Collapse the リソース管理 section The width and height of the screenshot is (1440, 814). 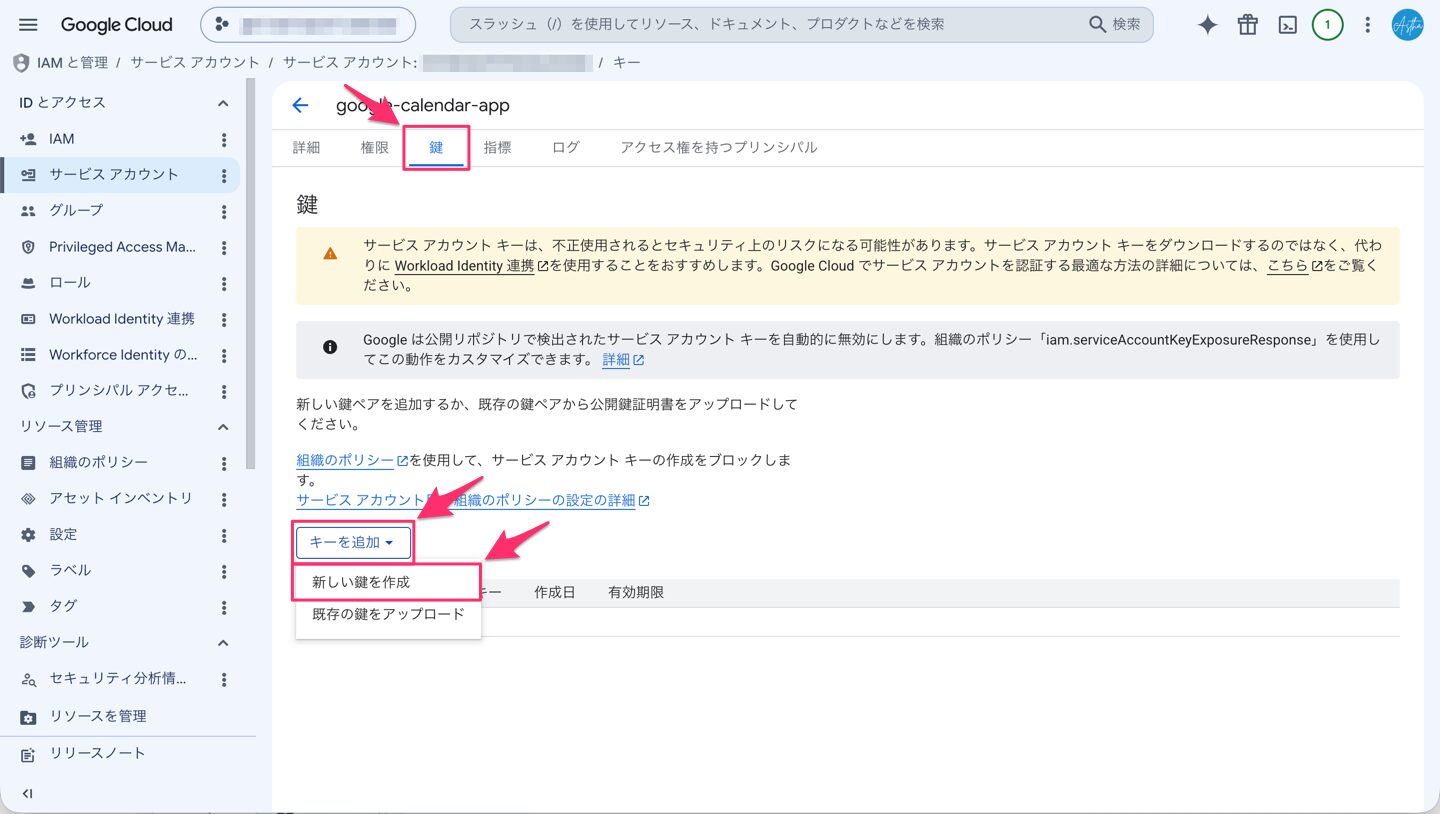223,427
